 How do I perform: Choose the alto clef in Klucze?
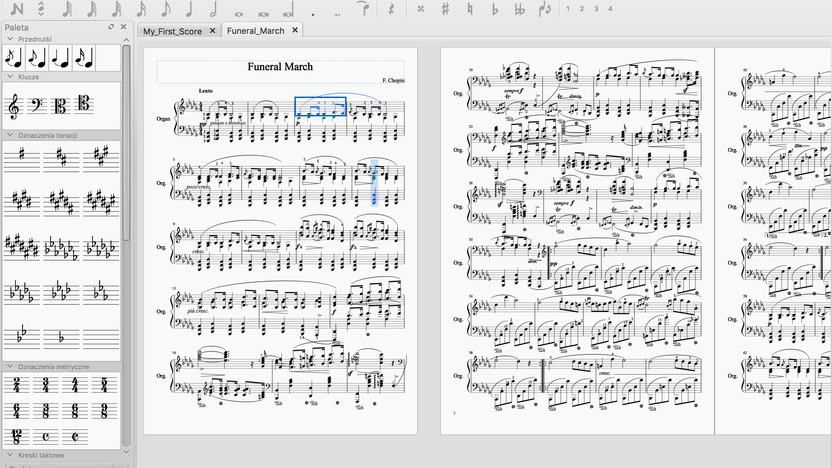(60, 106)
